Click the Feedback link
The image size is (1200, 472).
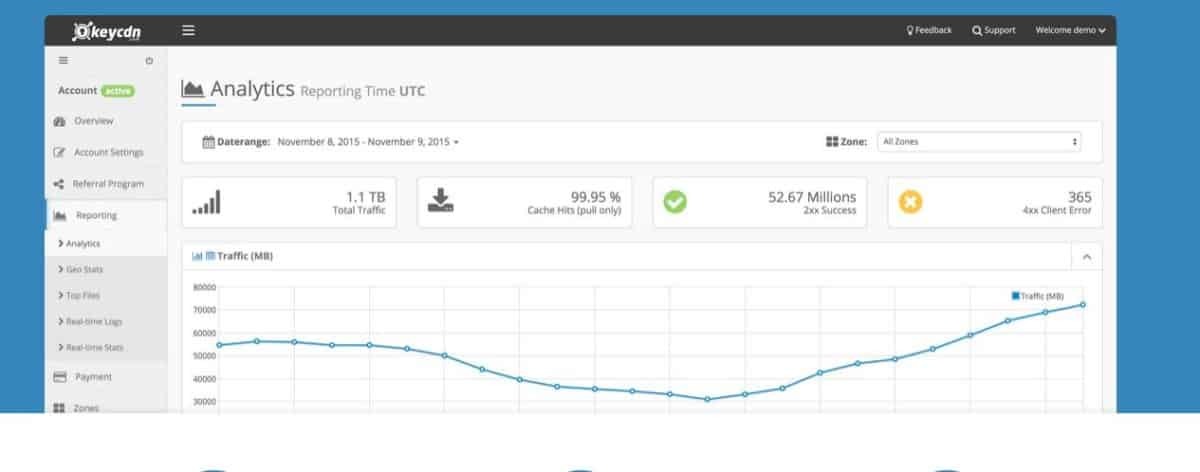point(929,30)
